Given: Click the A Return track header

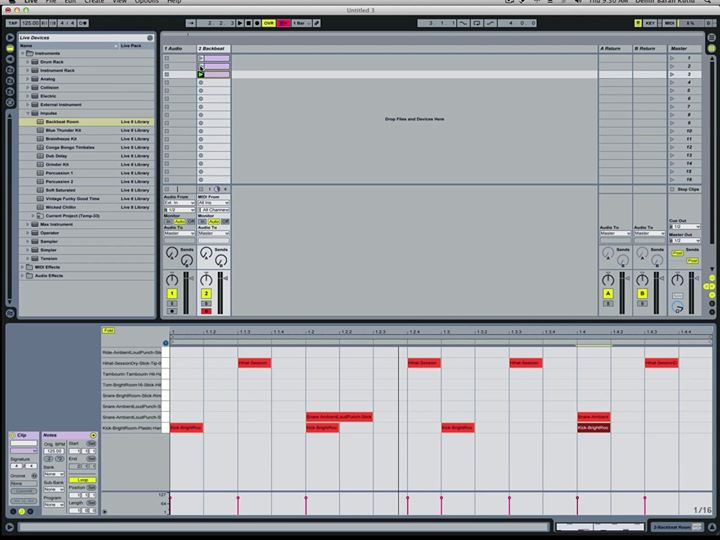Looking at the screenshot, I should (x=615, y=48).
